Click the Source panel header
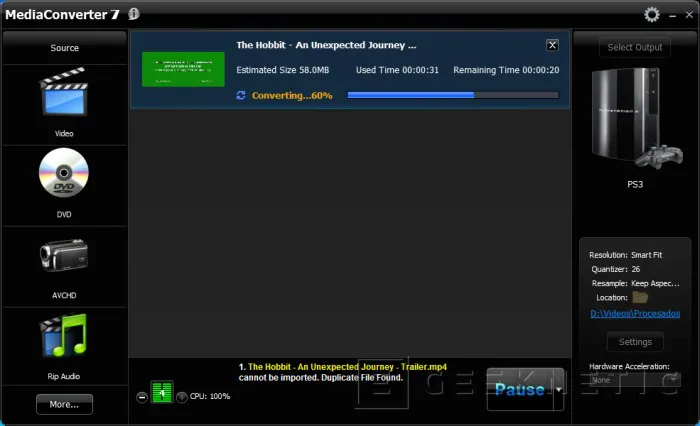Image resolution: width=700 pixels, height=426 pixels. point(64,48)
